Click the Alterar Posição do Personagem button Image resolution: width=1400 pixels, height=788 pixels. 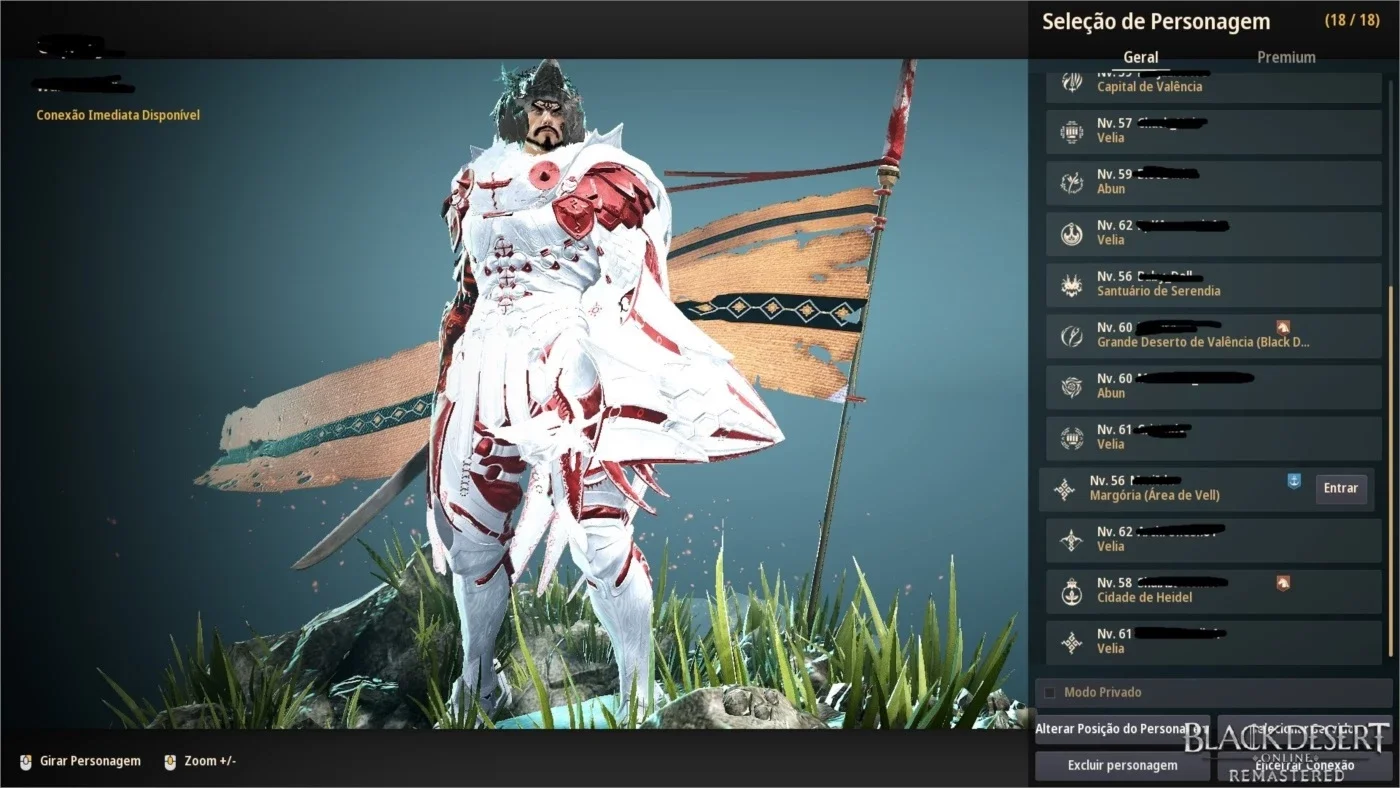pos(1122,729)
